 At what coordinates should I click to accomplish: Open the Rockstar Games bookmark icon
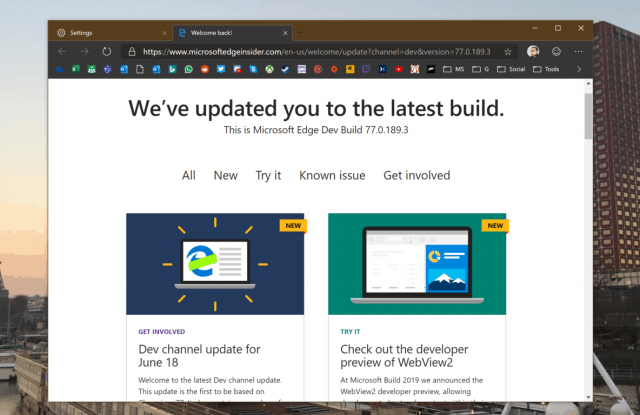tap(350, 69)
